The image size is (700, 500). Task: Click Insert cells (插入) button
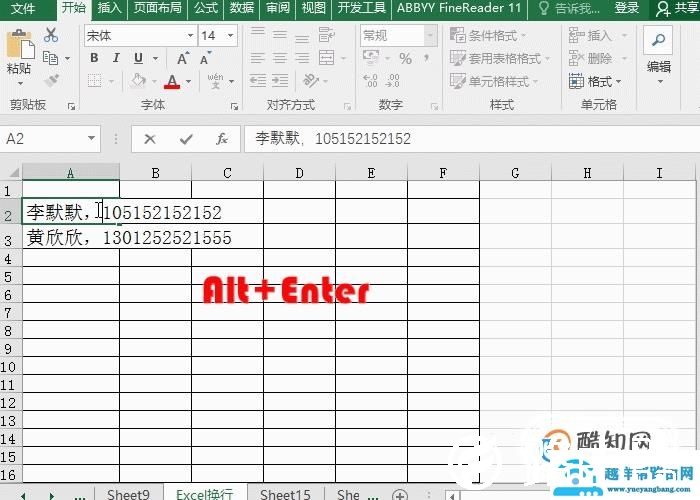click(598, 35)
